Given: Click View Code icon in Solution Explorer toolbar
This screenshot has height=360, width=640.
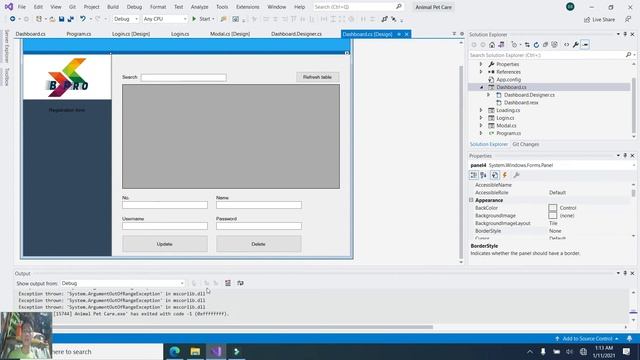Looking at the screenshot, I should point(567,45).
